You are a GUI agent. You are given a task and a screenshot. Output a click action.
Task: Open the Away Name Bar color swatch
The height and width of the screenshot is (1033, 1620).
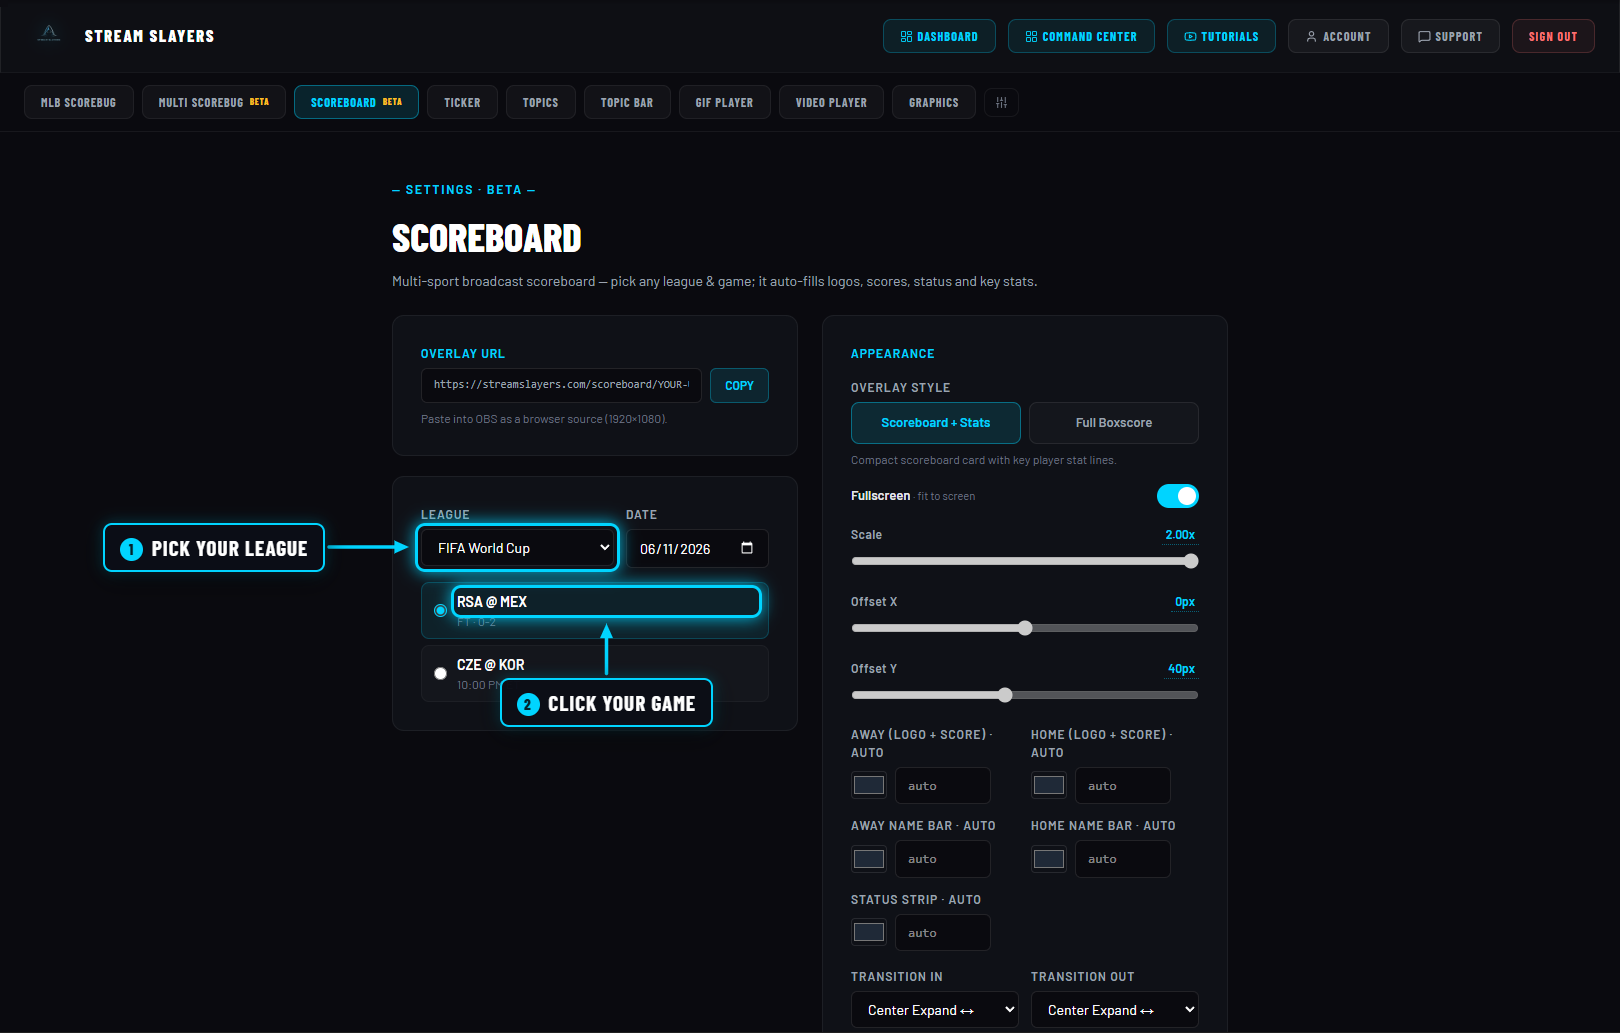[868, 859]
